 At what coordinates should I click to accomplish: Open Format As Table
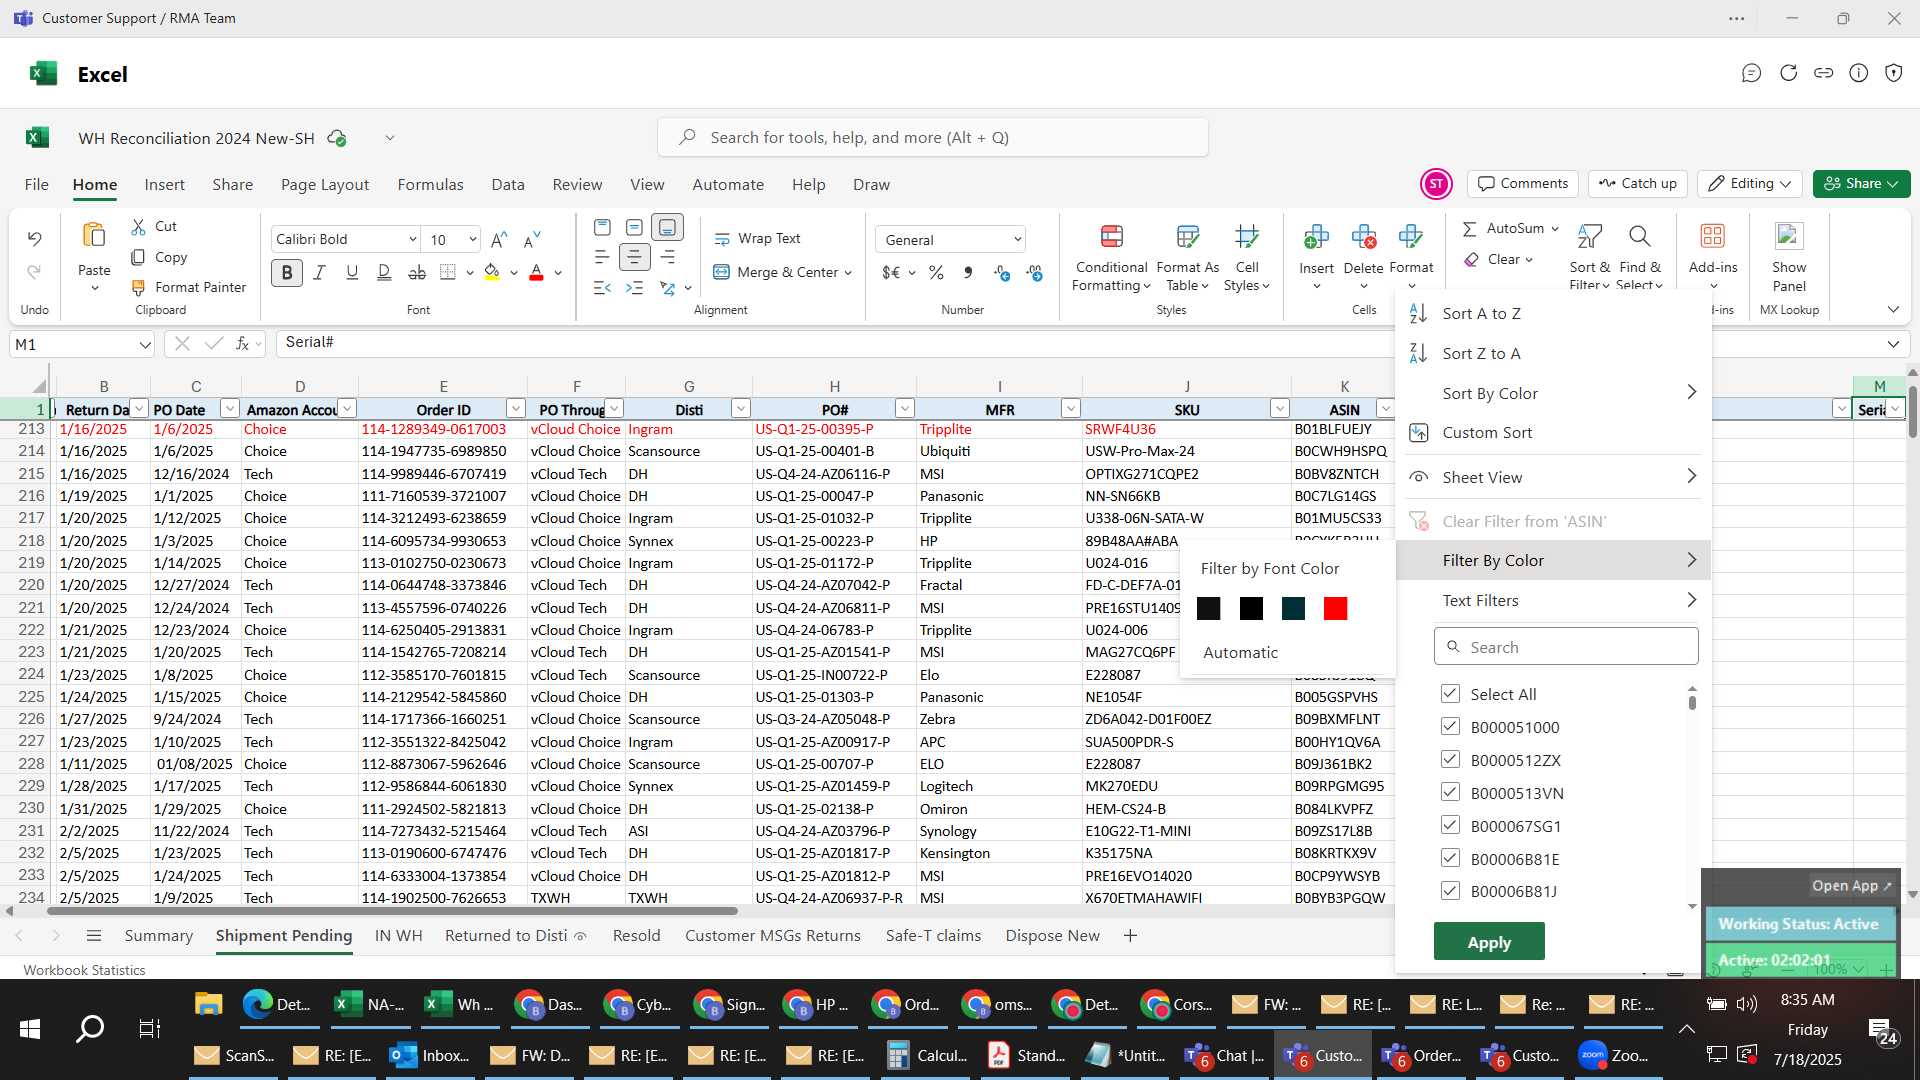[x=1187, y=258]
